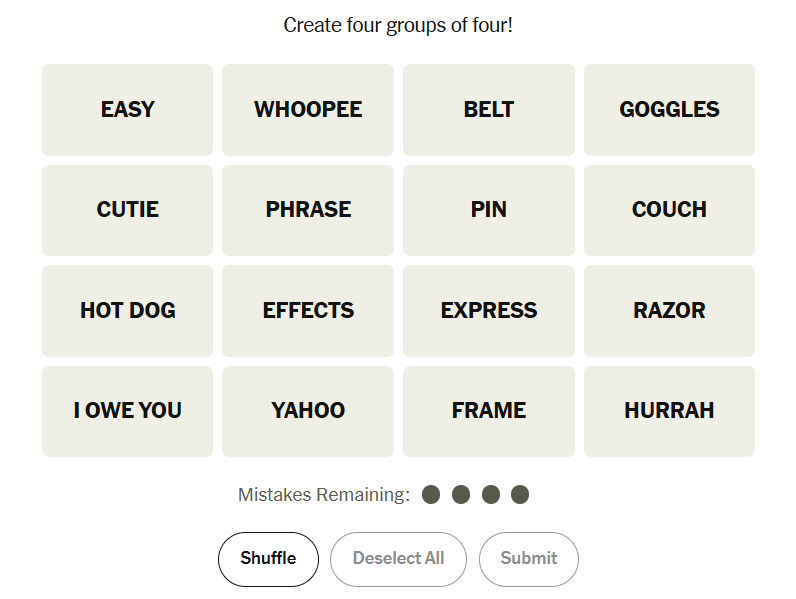This screenshot has width=796, height=599.
Task: Pick the RAZOR tile
Action: (669, 311)
